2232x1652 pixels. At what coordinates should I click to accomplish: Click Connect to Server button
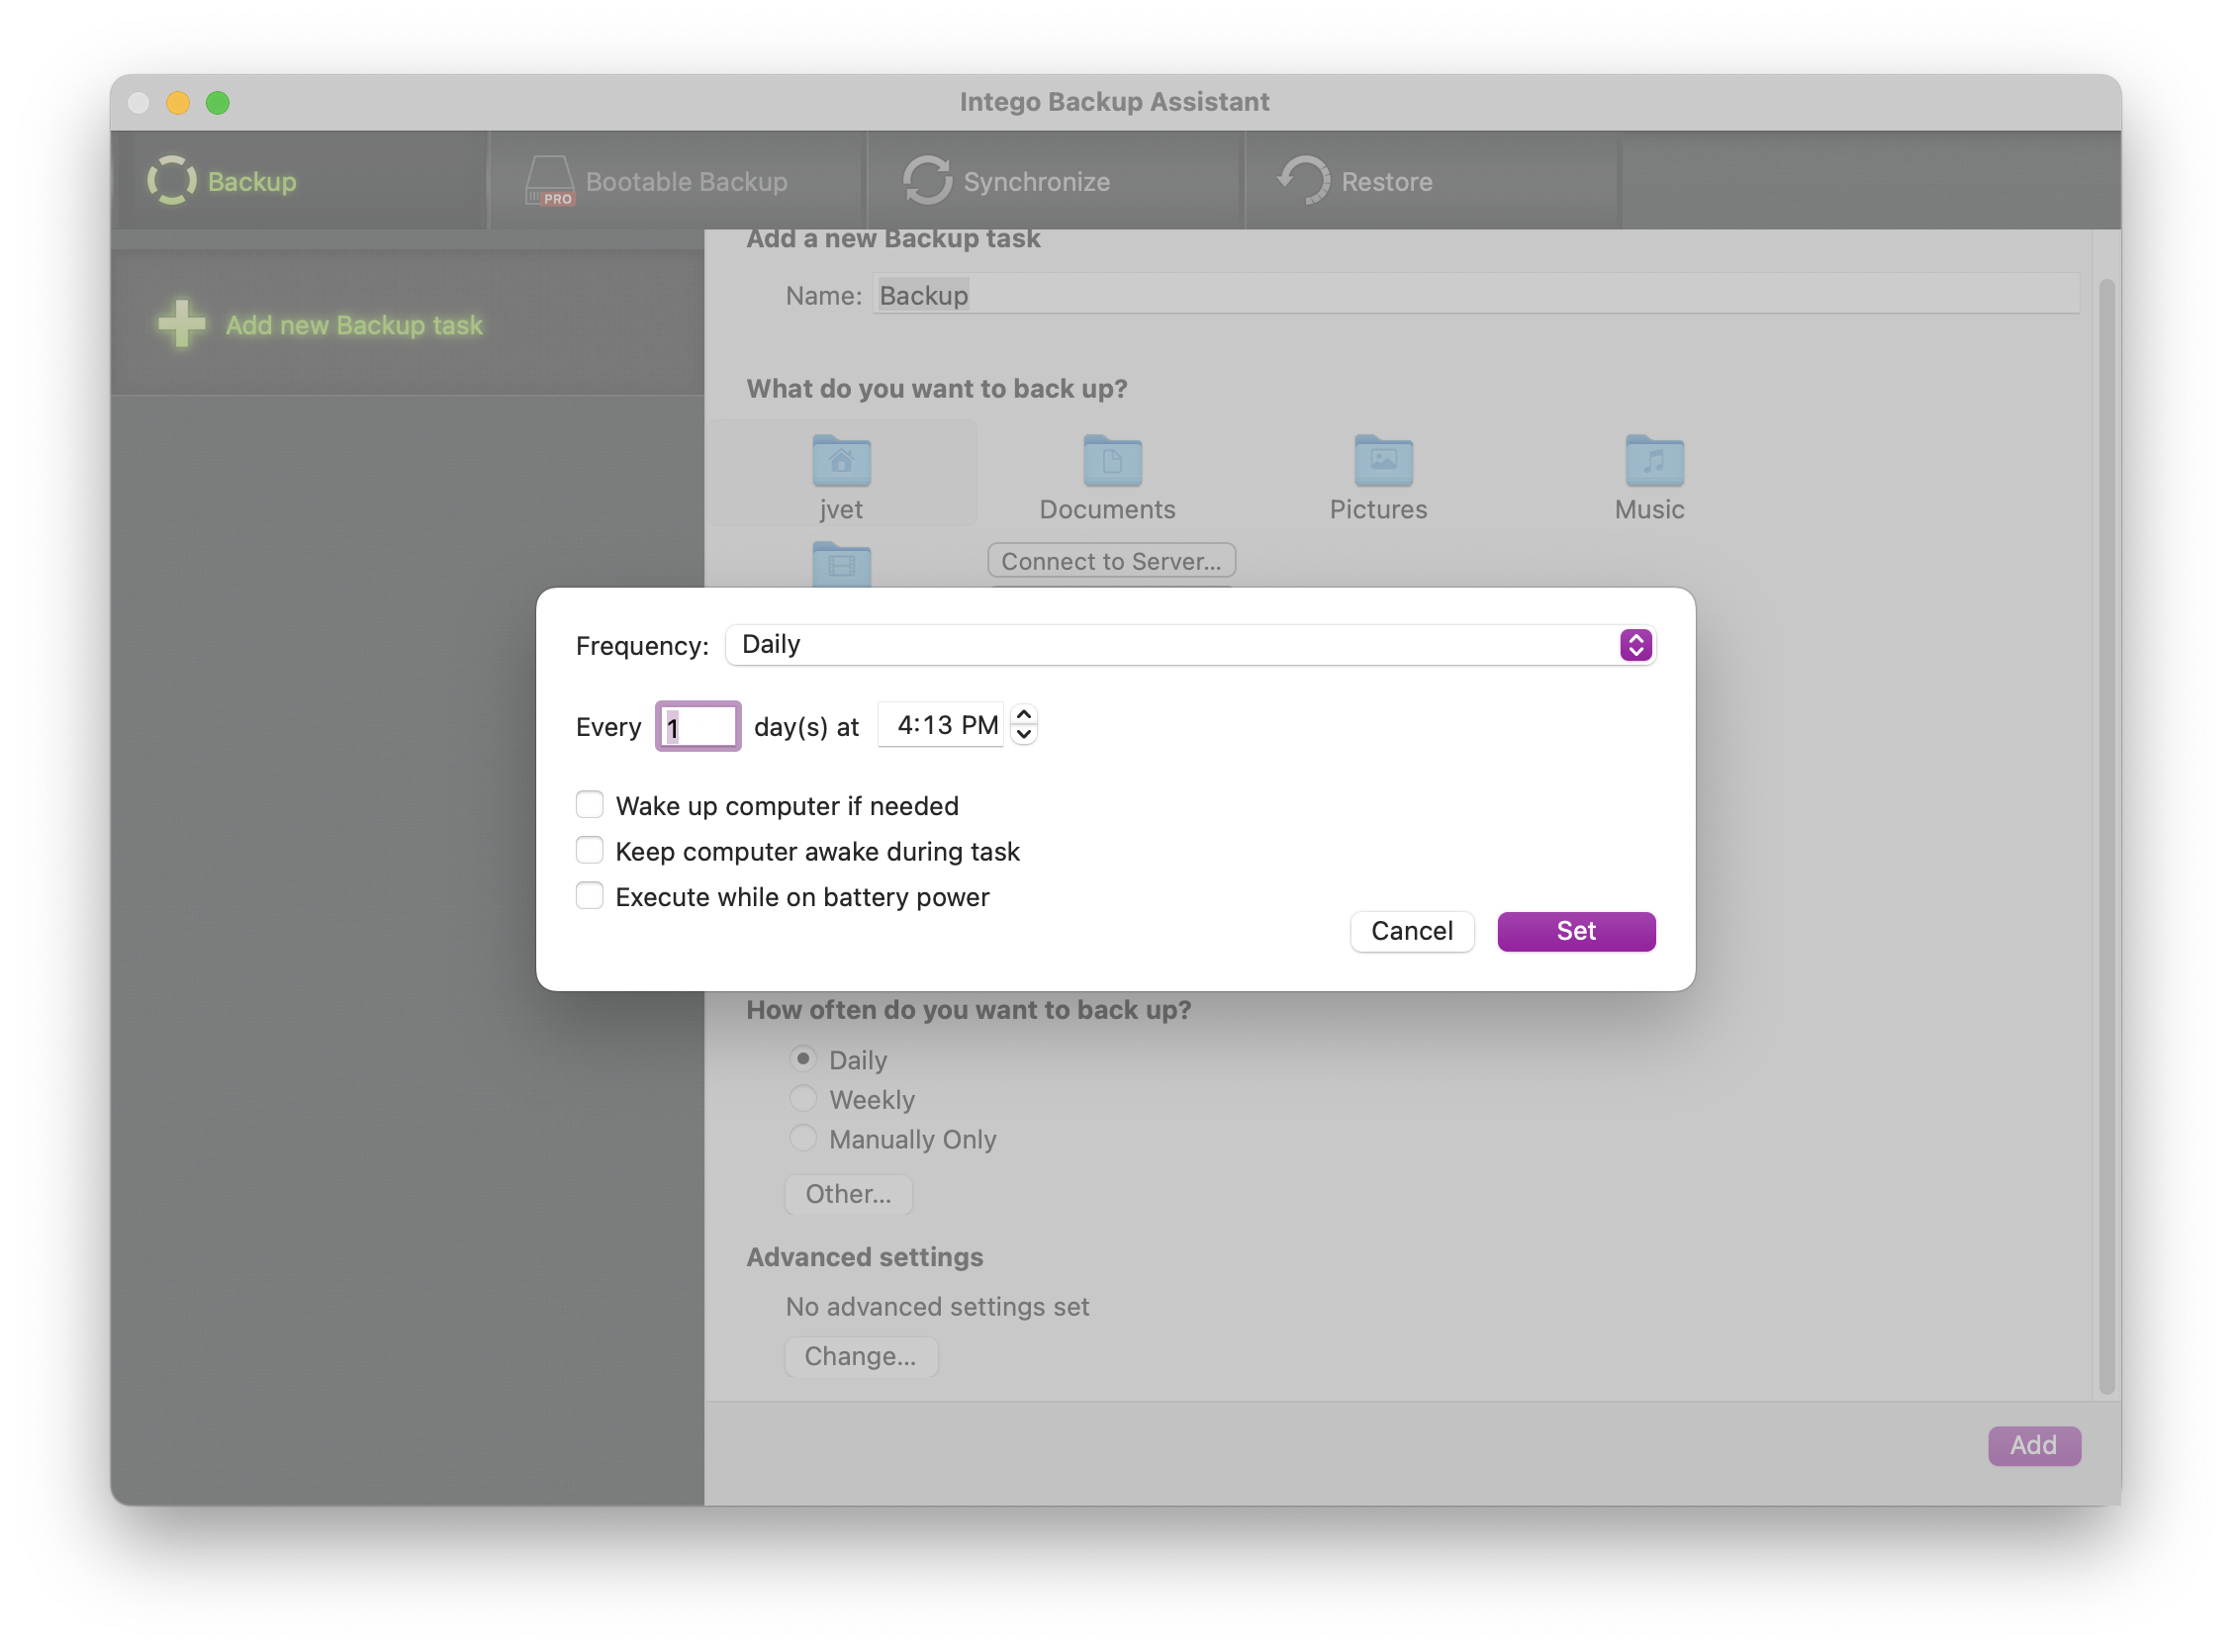[x=1111, y=561]
